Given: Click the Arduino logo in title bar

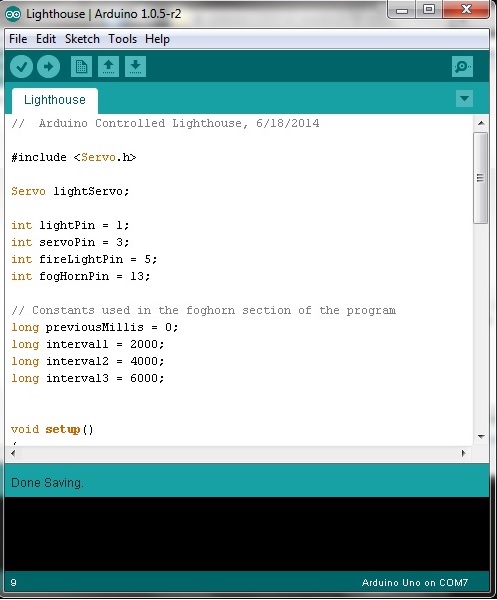Looking at the screenshot, I should [x=13, y=14].
